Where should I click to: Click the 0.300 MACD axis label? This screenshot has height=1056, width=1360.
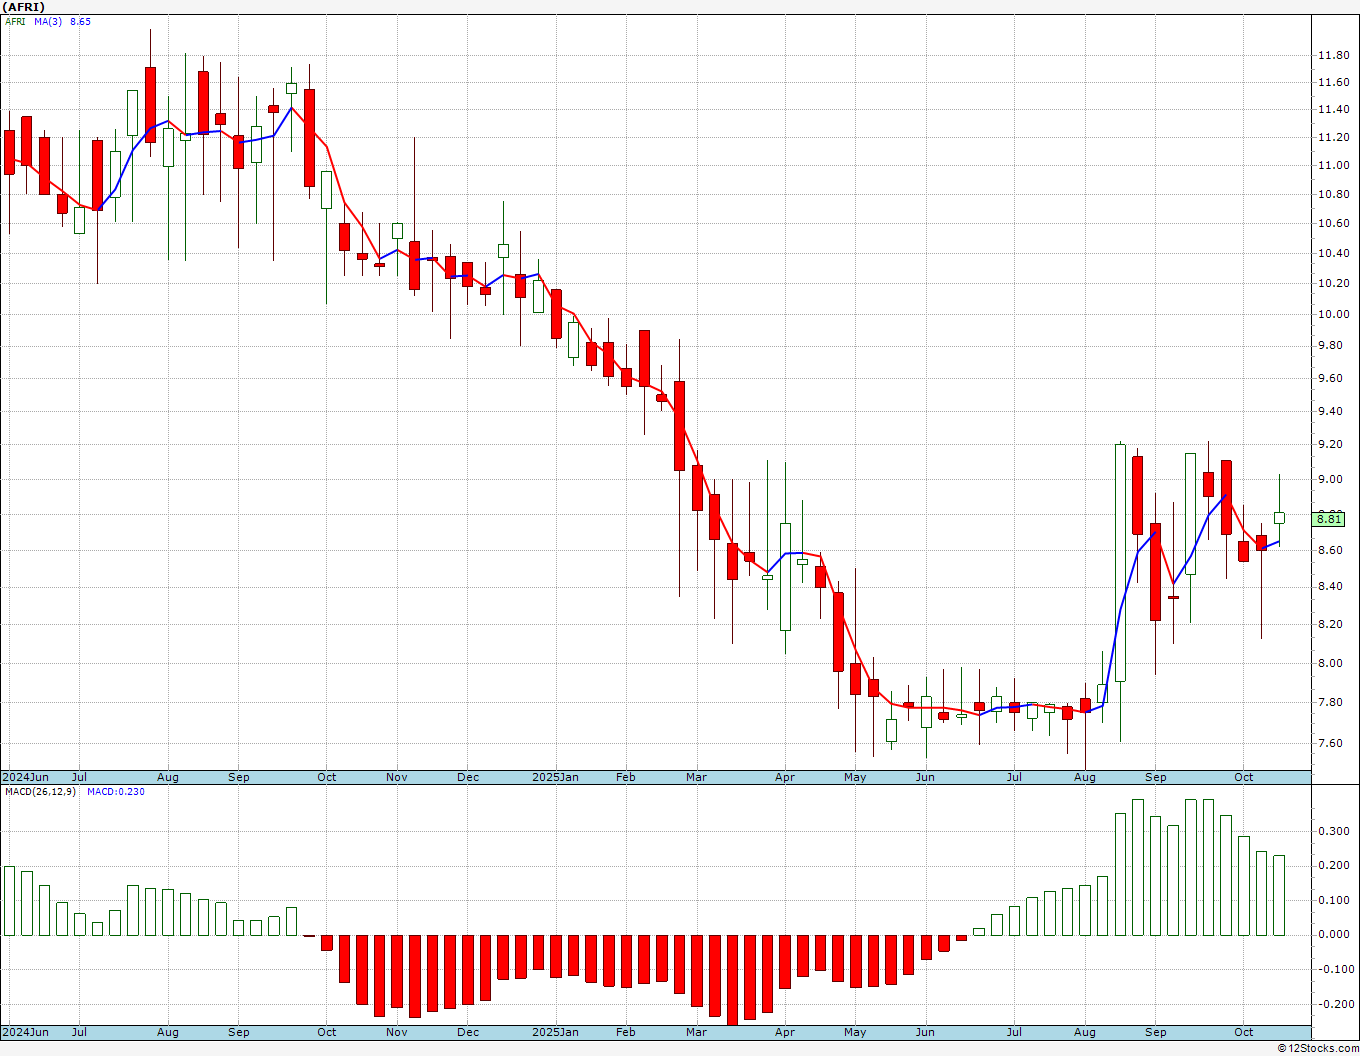click(x=1333, y=831)
